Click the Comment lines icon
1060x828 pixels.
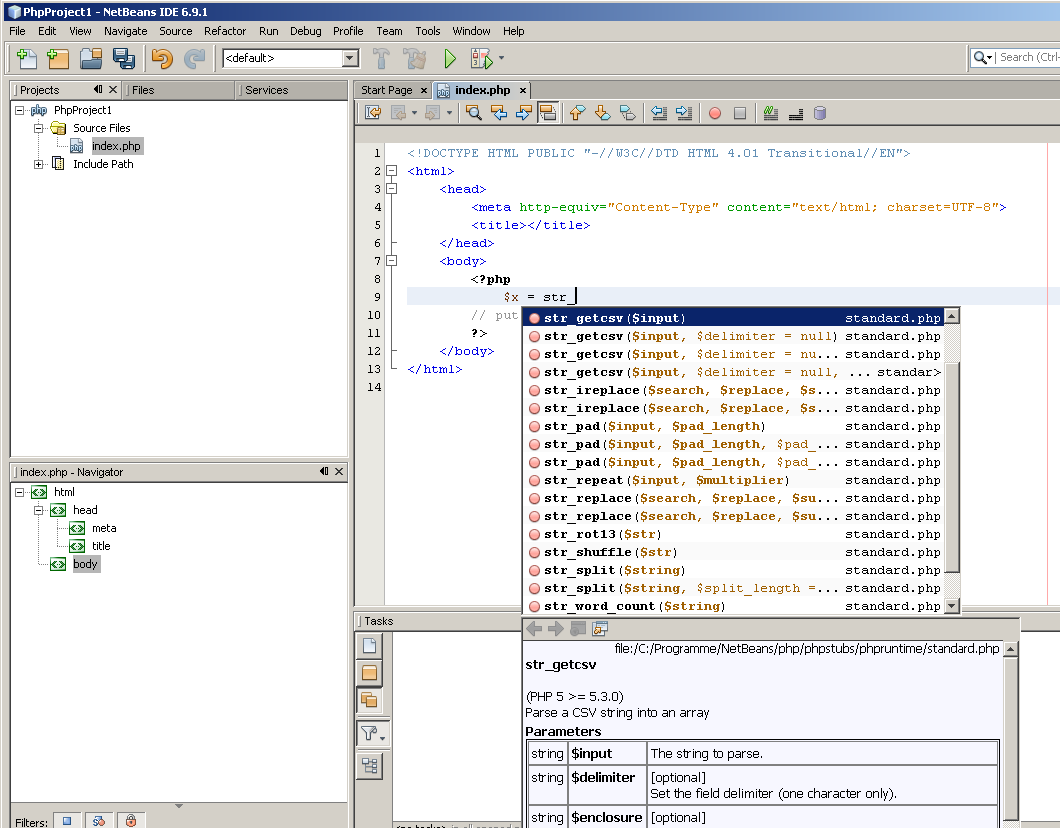coord(771,113)
